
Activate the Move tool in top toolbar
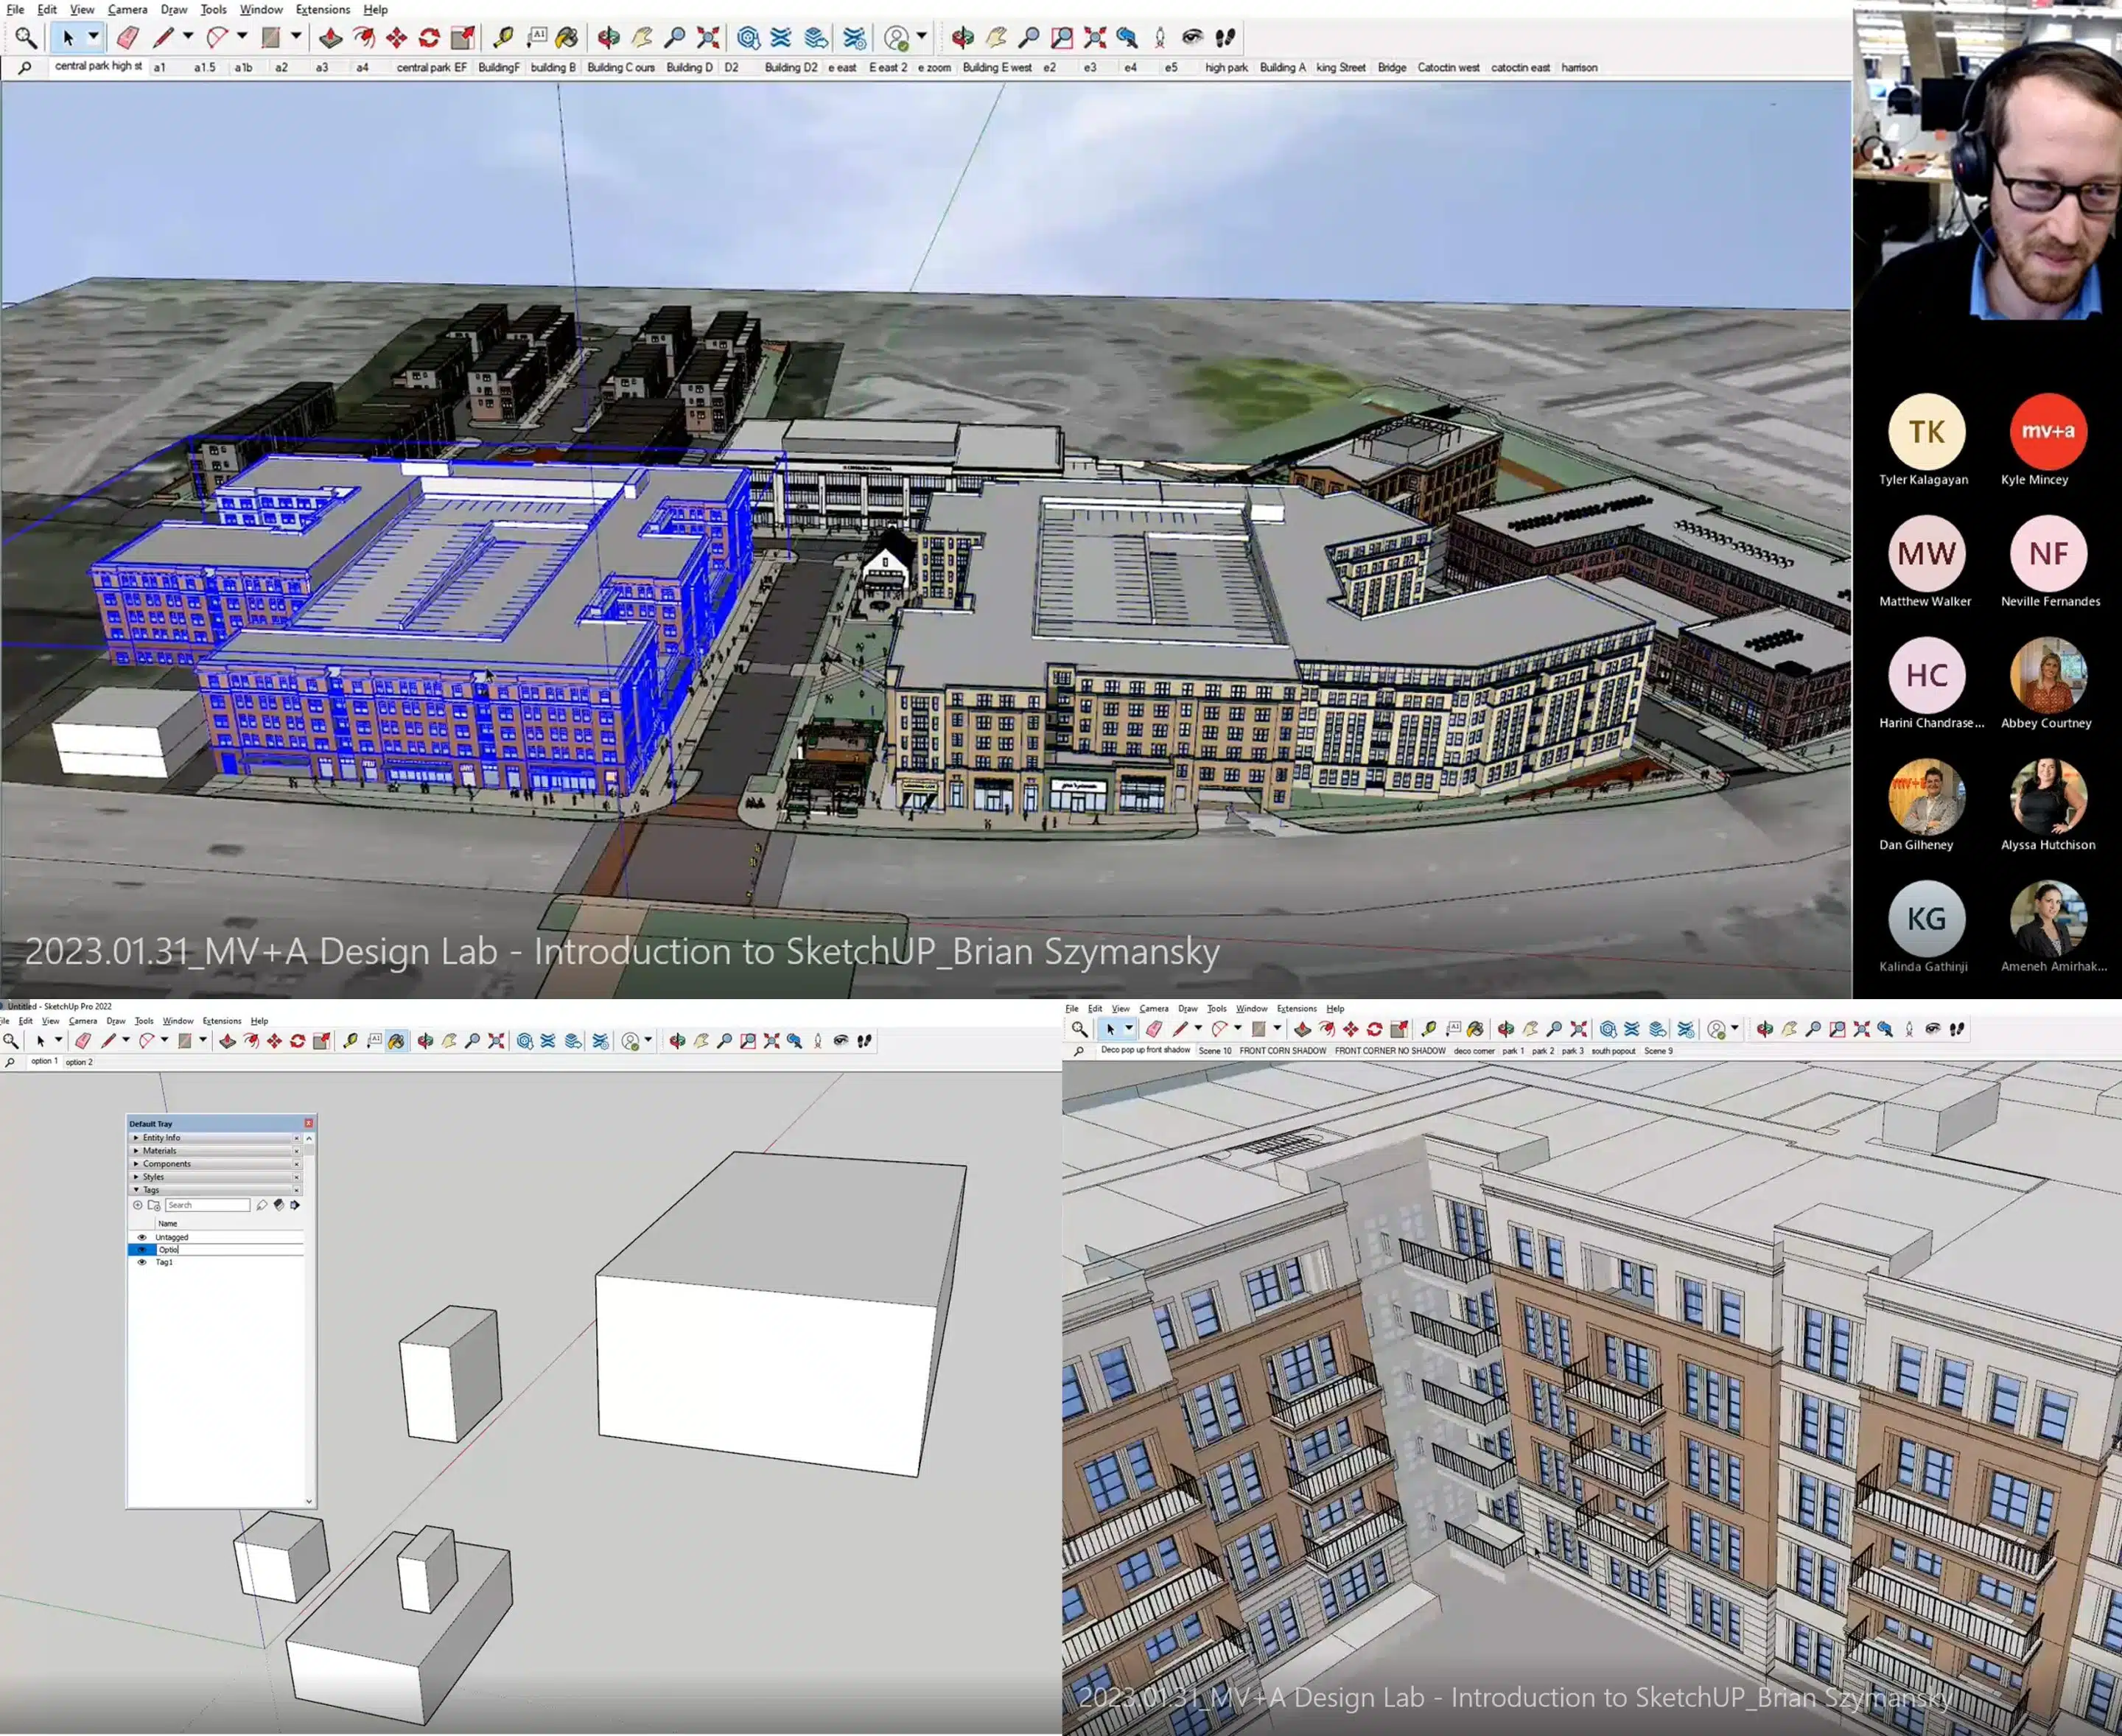click(x=397, y=38)
